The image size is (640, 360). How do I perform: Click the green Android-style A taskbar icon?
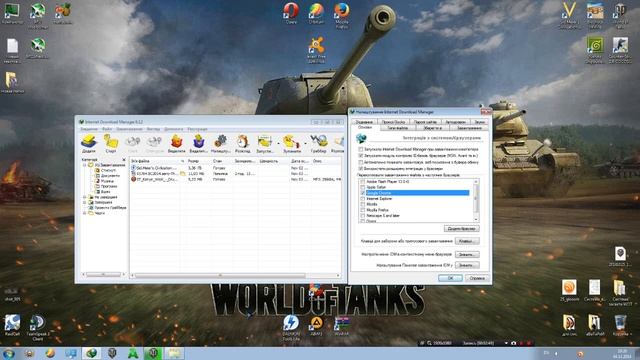pos(133,353)
